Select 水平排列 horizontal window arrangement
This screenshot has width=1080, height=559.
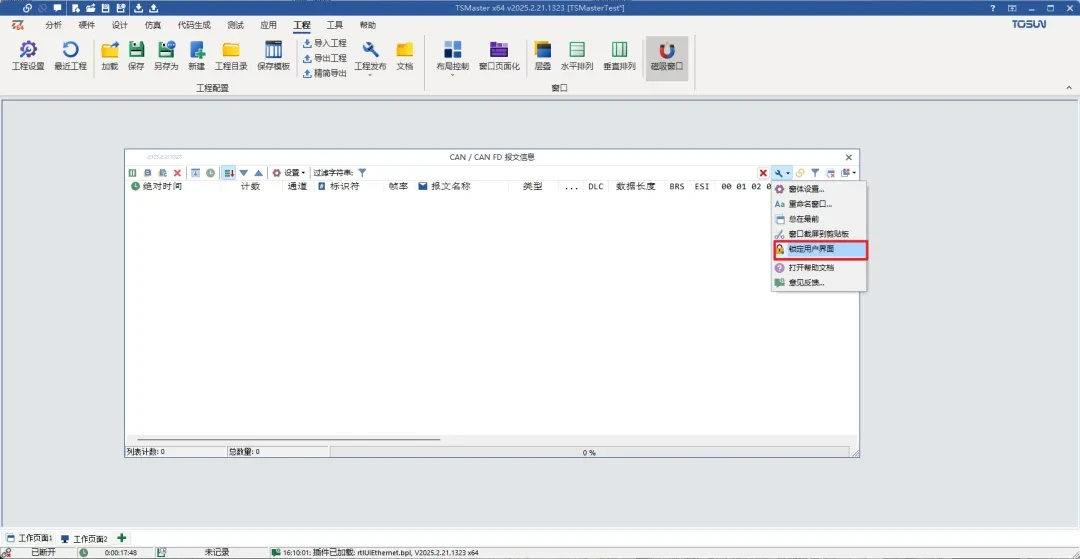(x=576, y=55)
